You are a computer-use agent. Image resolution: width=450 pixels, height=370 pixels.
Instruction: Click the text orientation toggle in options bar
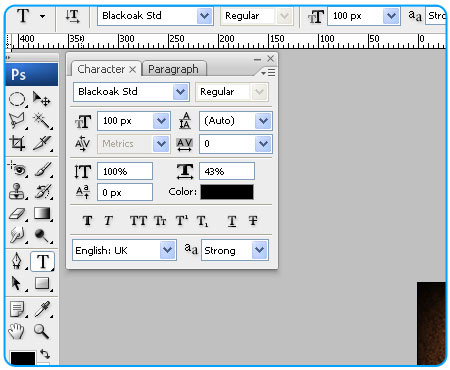pos(72,16)
